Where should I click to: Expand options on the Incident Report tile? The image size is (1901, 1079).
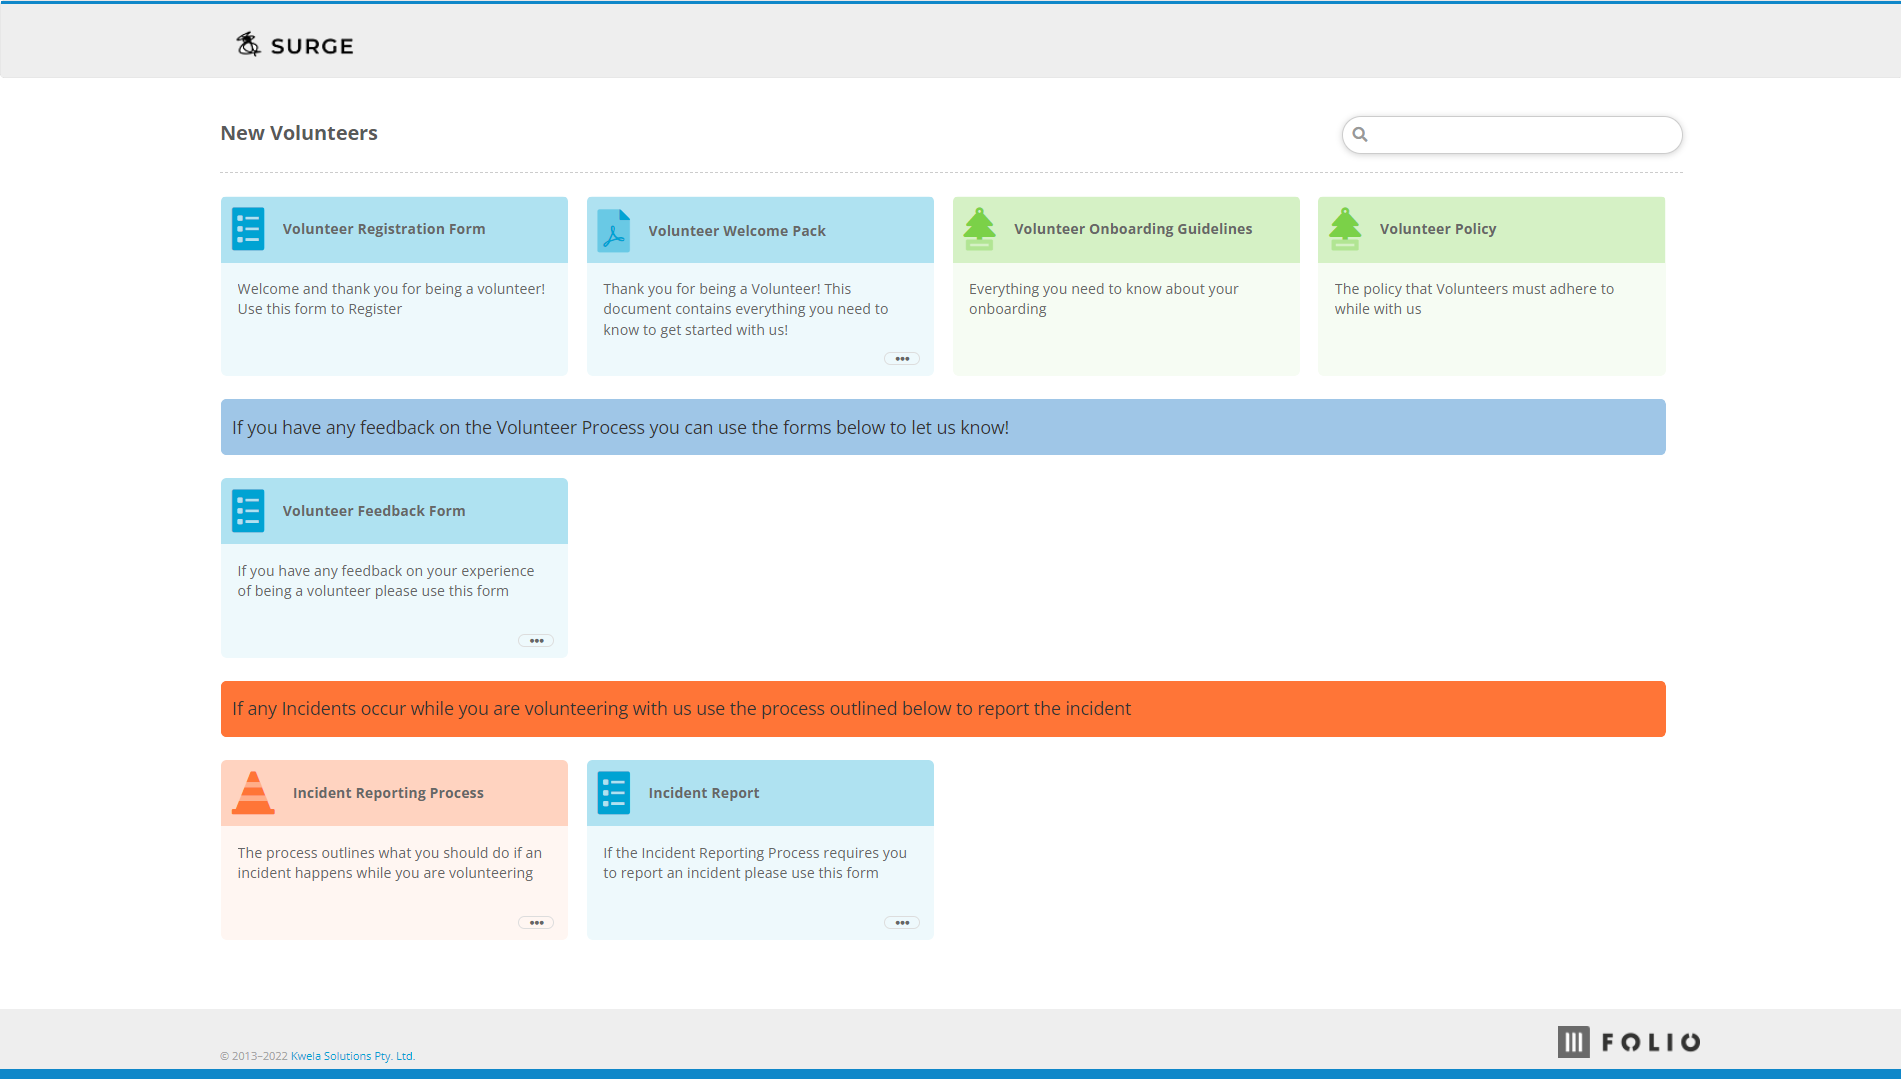coord(901,921)
